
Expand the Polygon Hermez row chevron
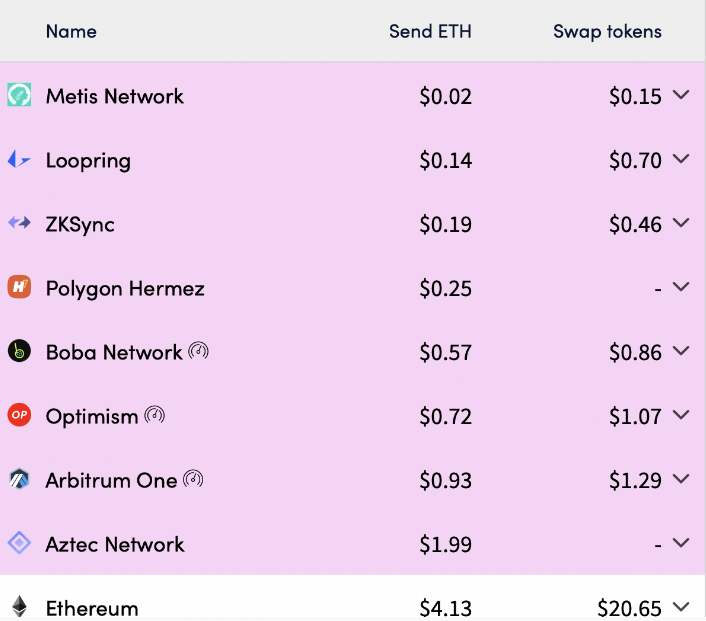click(x=681, y=286)
